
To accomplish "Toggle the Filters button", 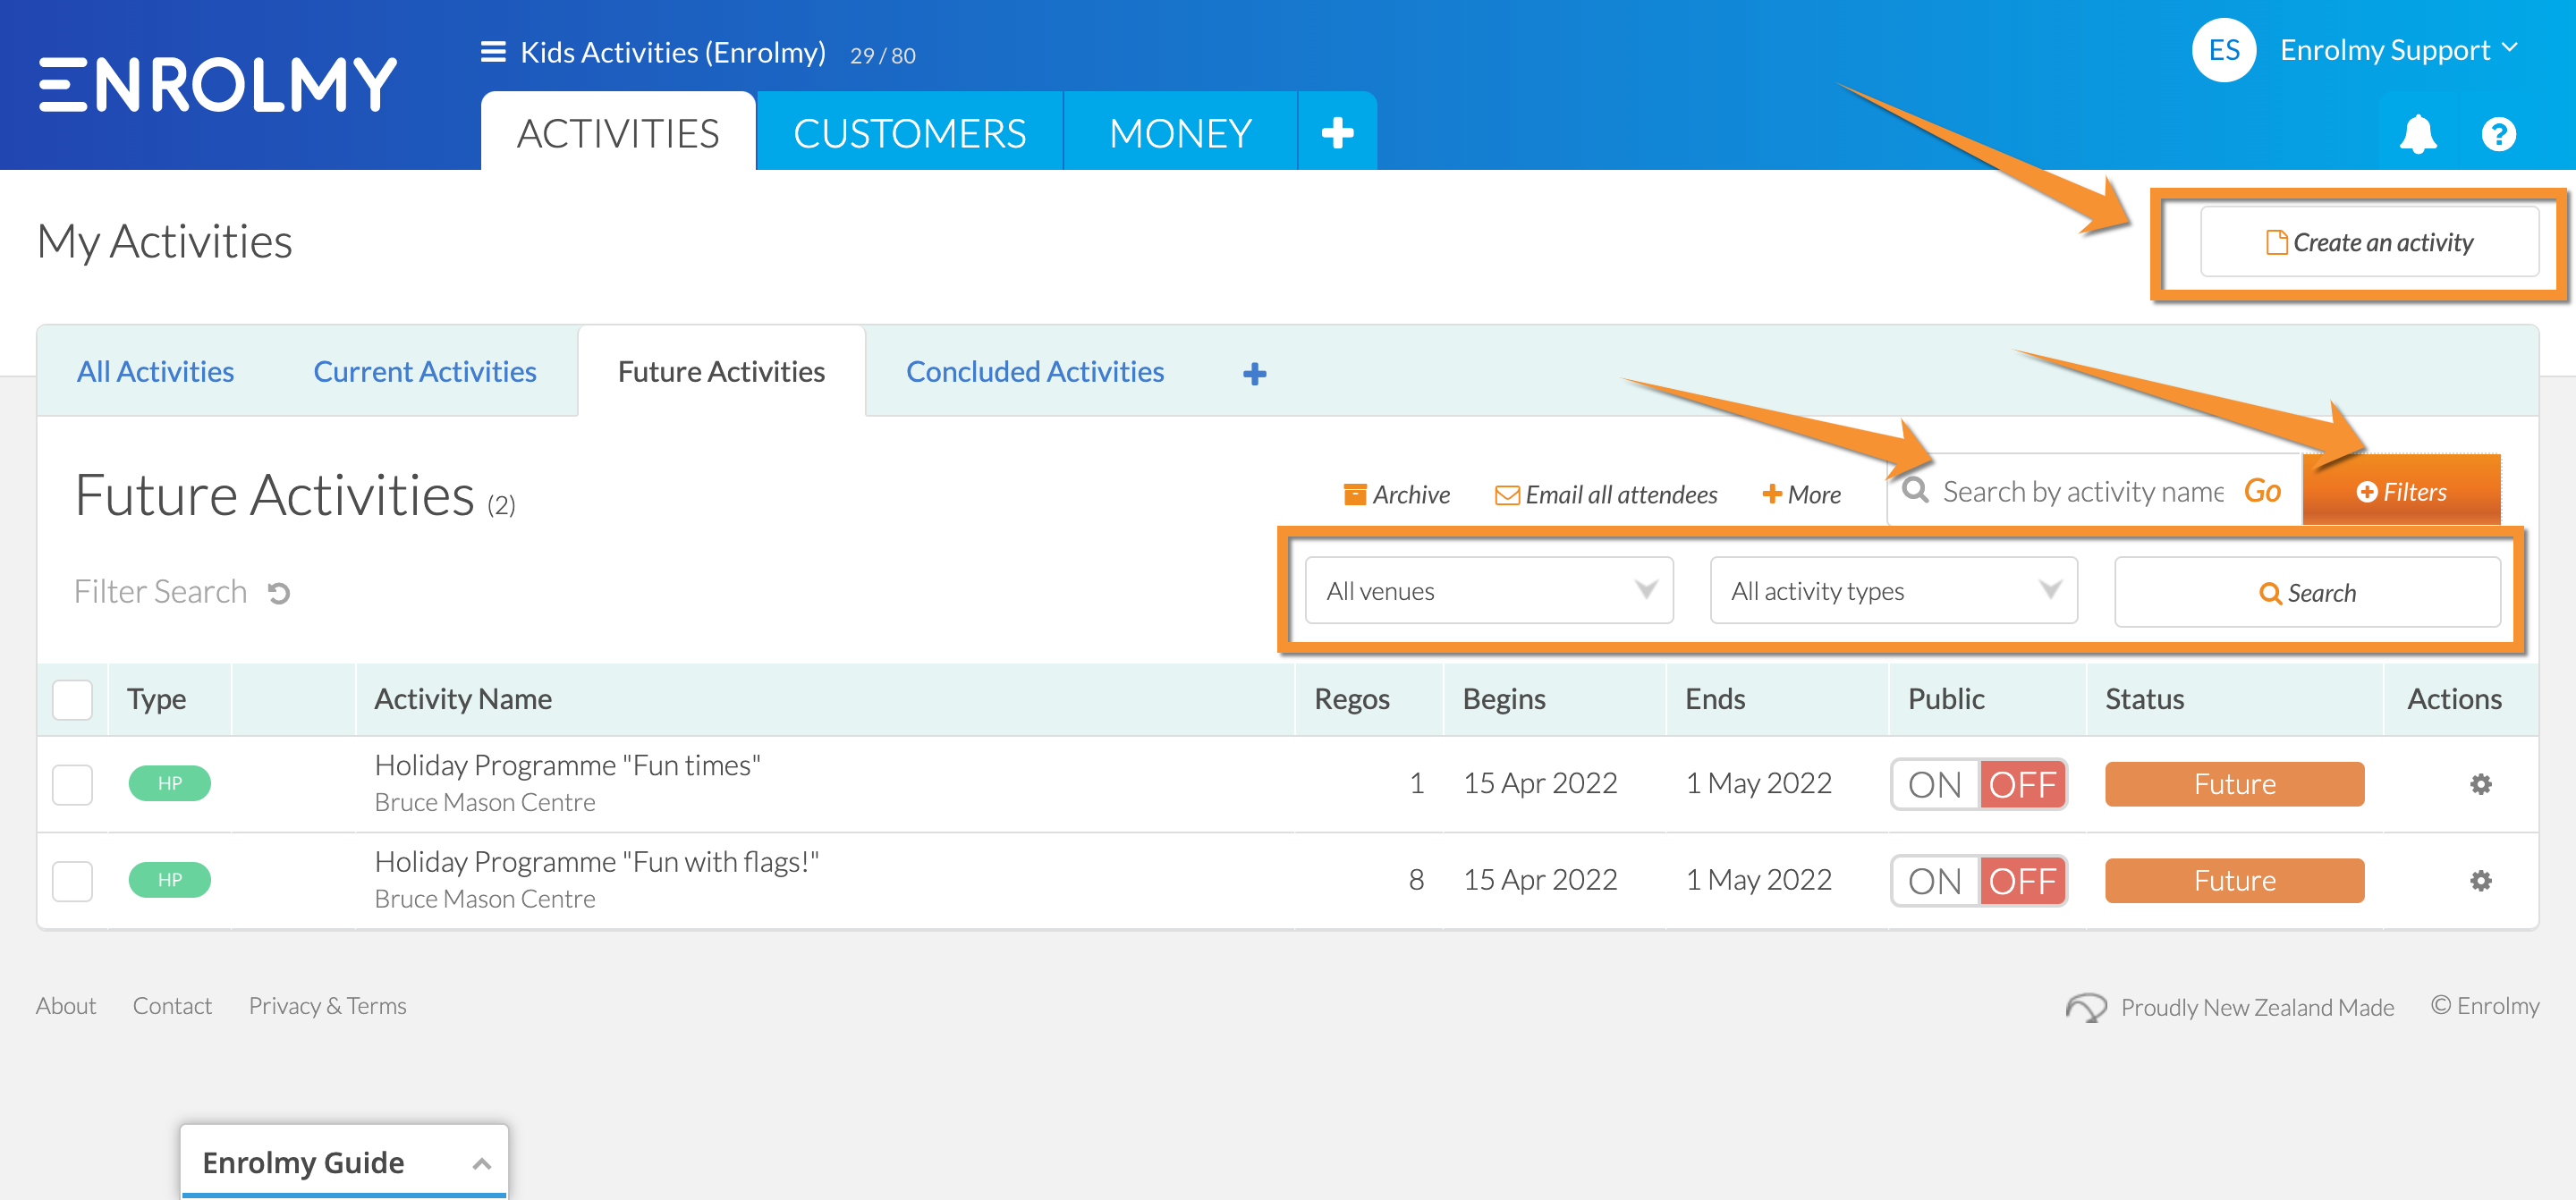I will (x=2401, y=491).
